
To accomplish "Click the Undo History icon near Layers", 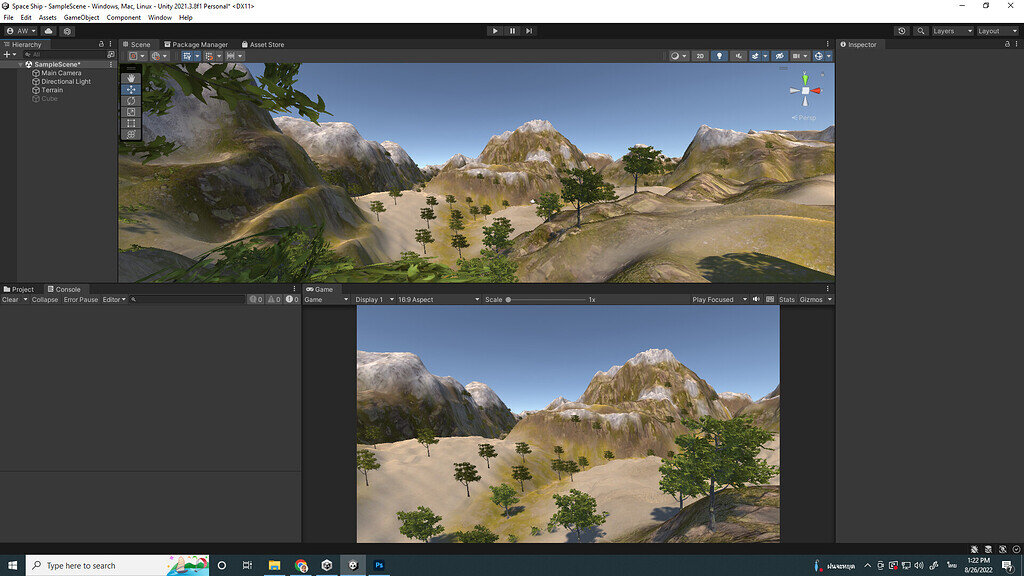I will [902, 31].
